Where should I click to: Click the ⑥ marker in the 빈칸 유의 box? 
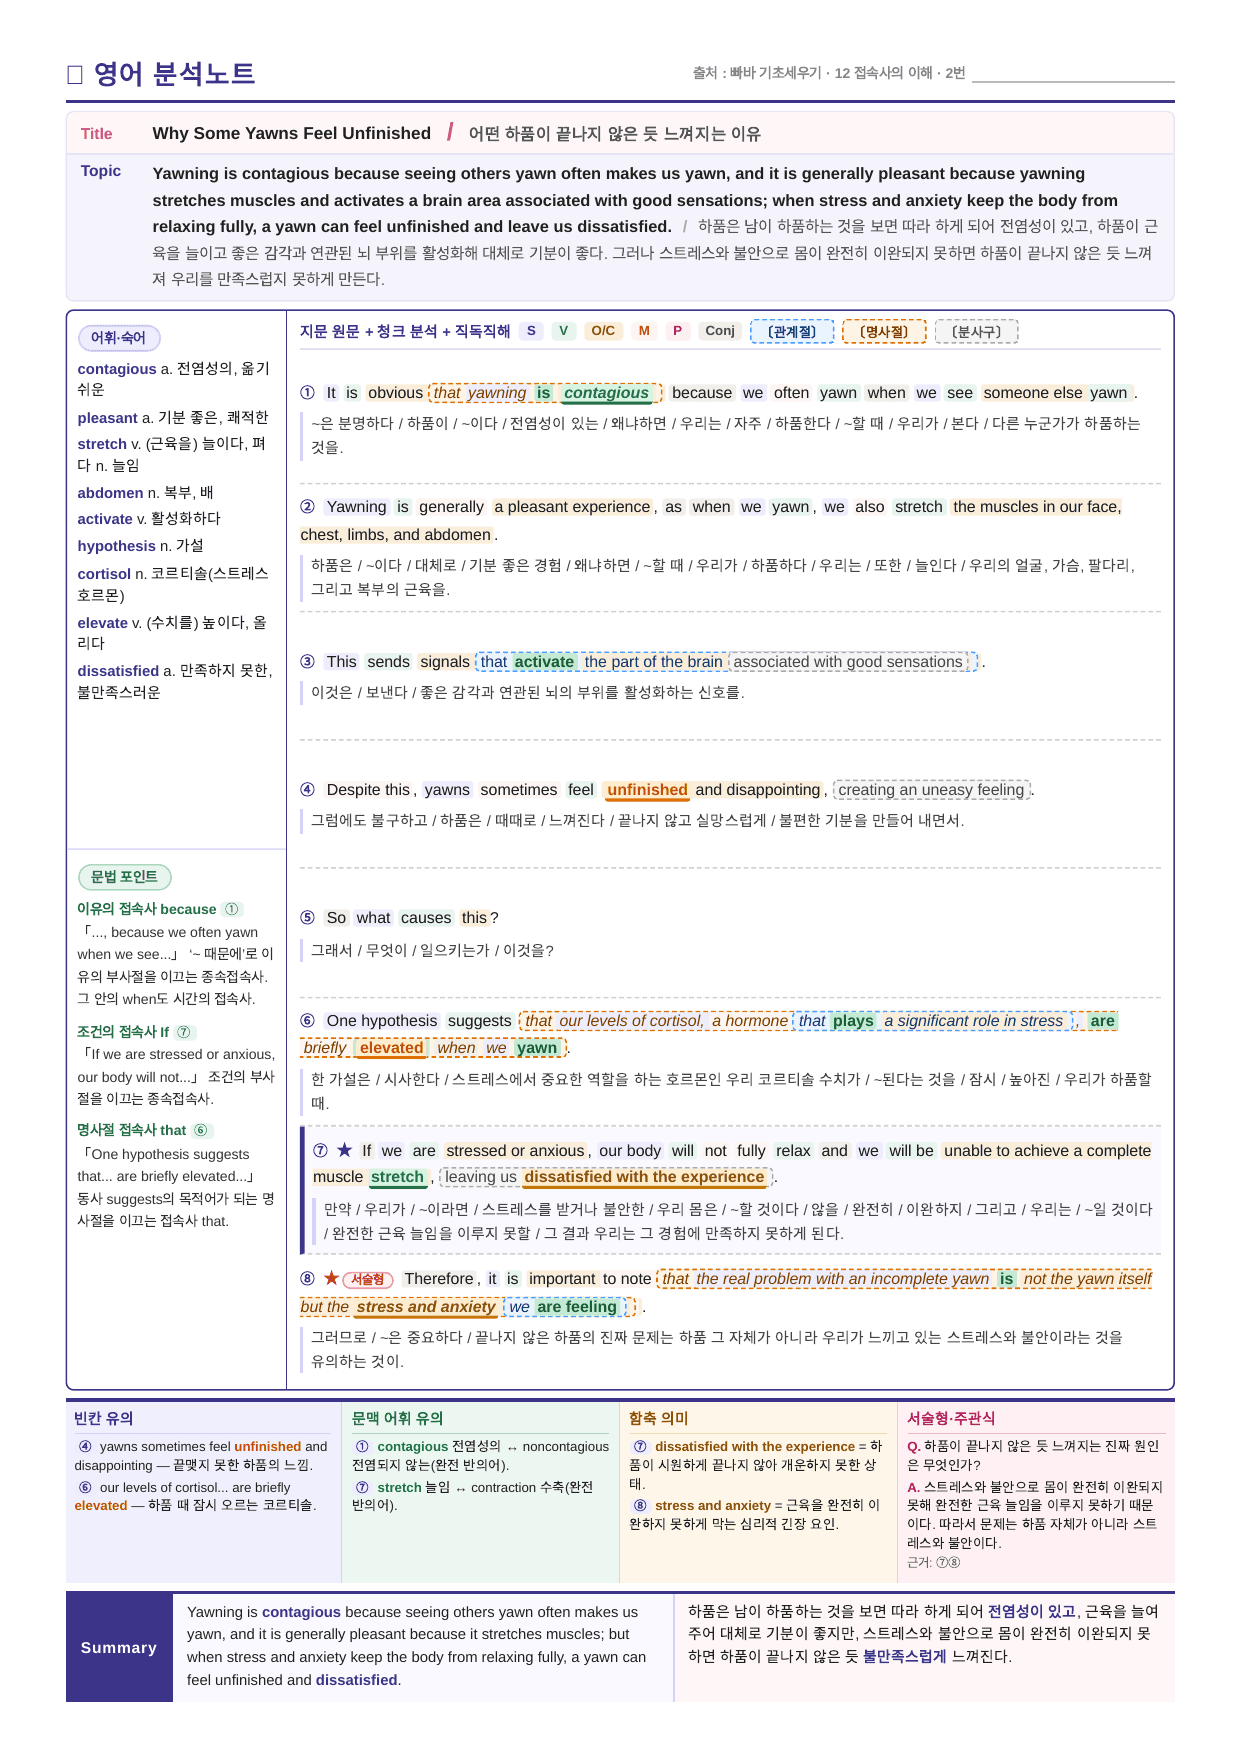tap(85, 1487)
